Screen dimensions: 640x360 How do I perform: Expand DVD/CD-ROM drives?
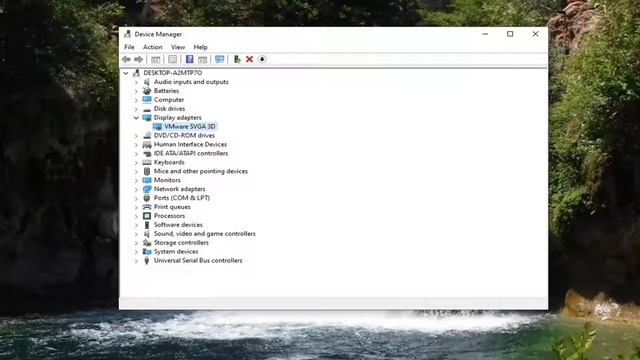[136, 136]
